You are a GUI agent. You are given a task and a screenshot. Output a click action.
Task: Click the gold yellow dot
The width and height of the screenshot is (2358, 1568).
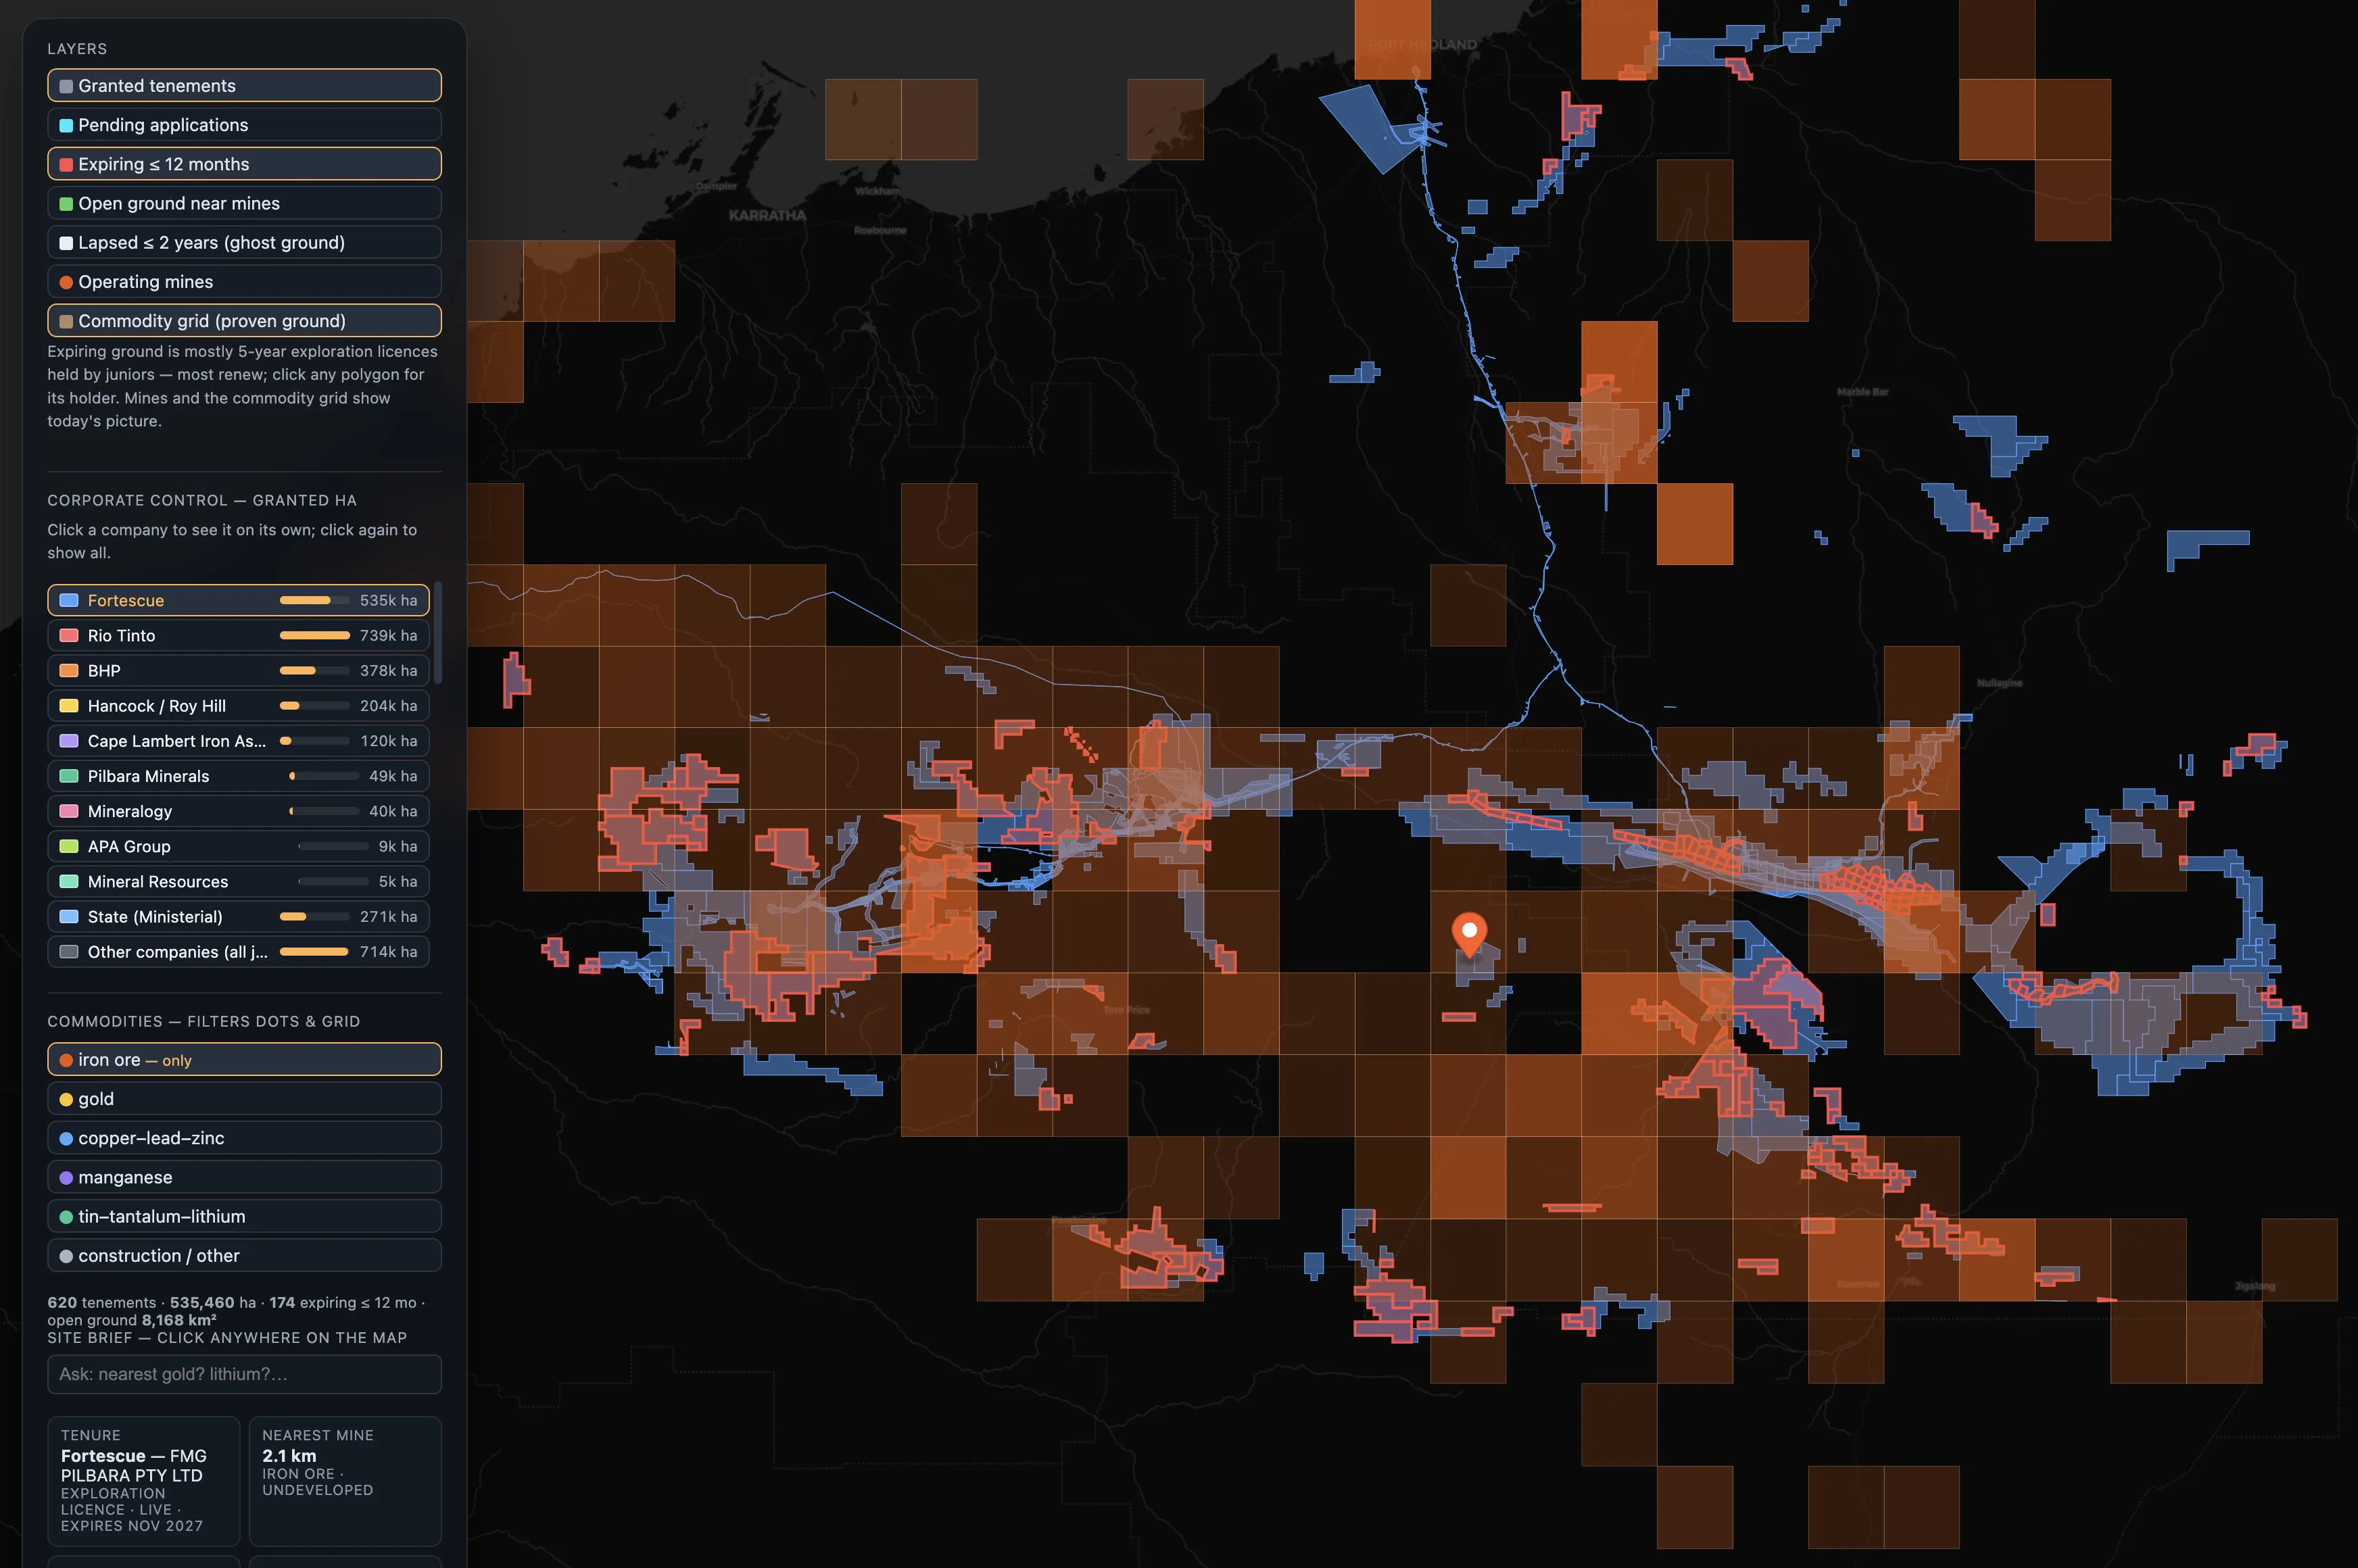tap(66, 1099)
